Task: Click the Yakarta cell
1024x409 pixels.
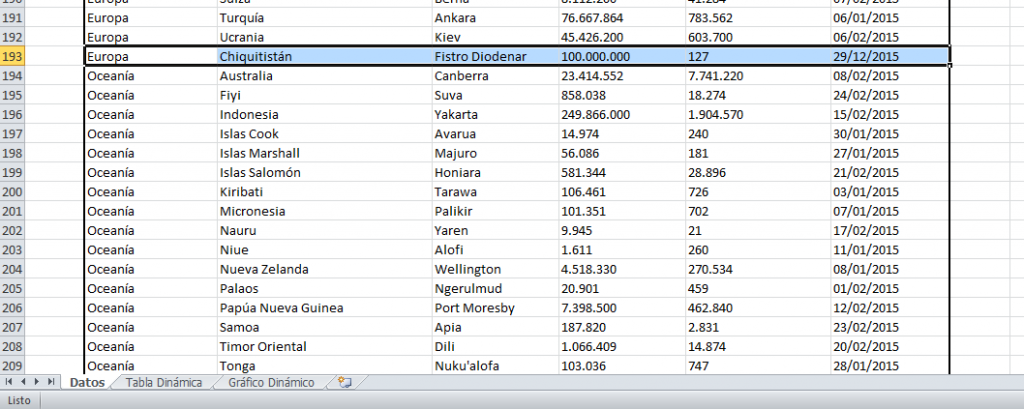Action: point(495,114)
